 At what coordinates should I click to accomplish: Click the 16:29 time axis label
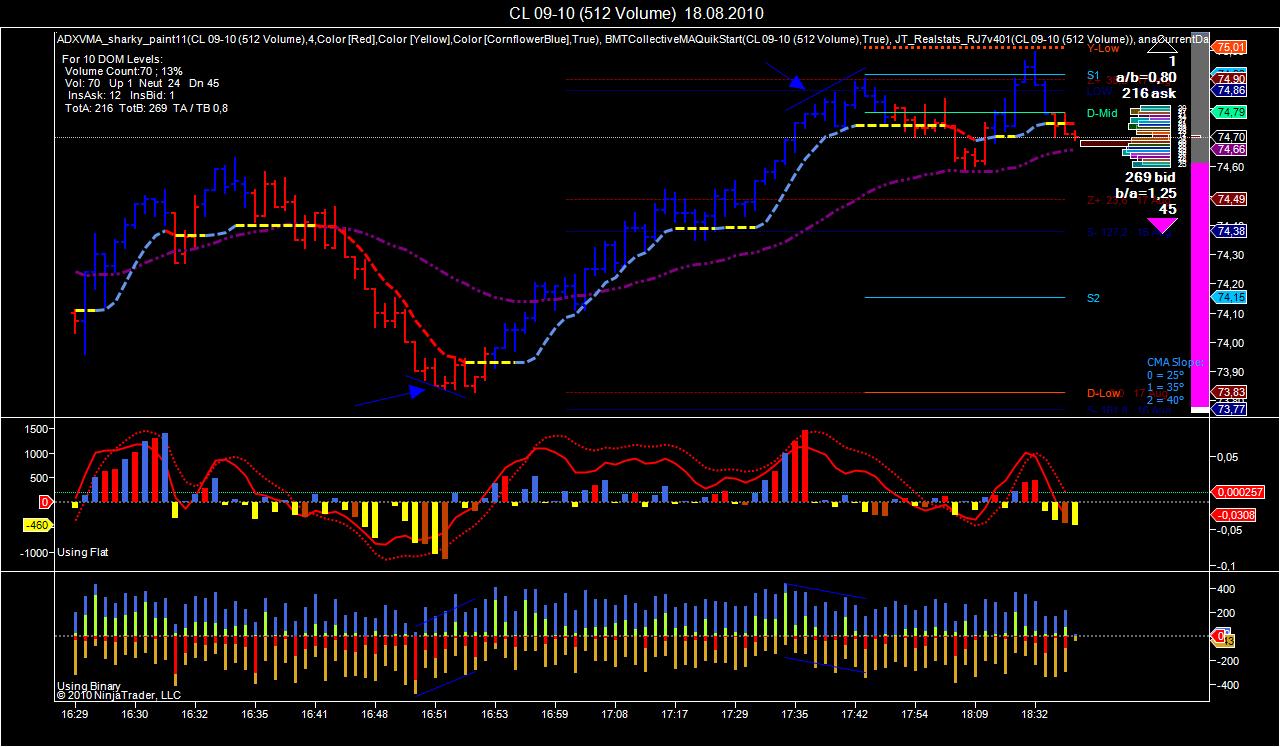[75, 715]
